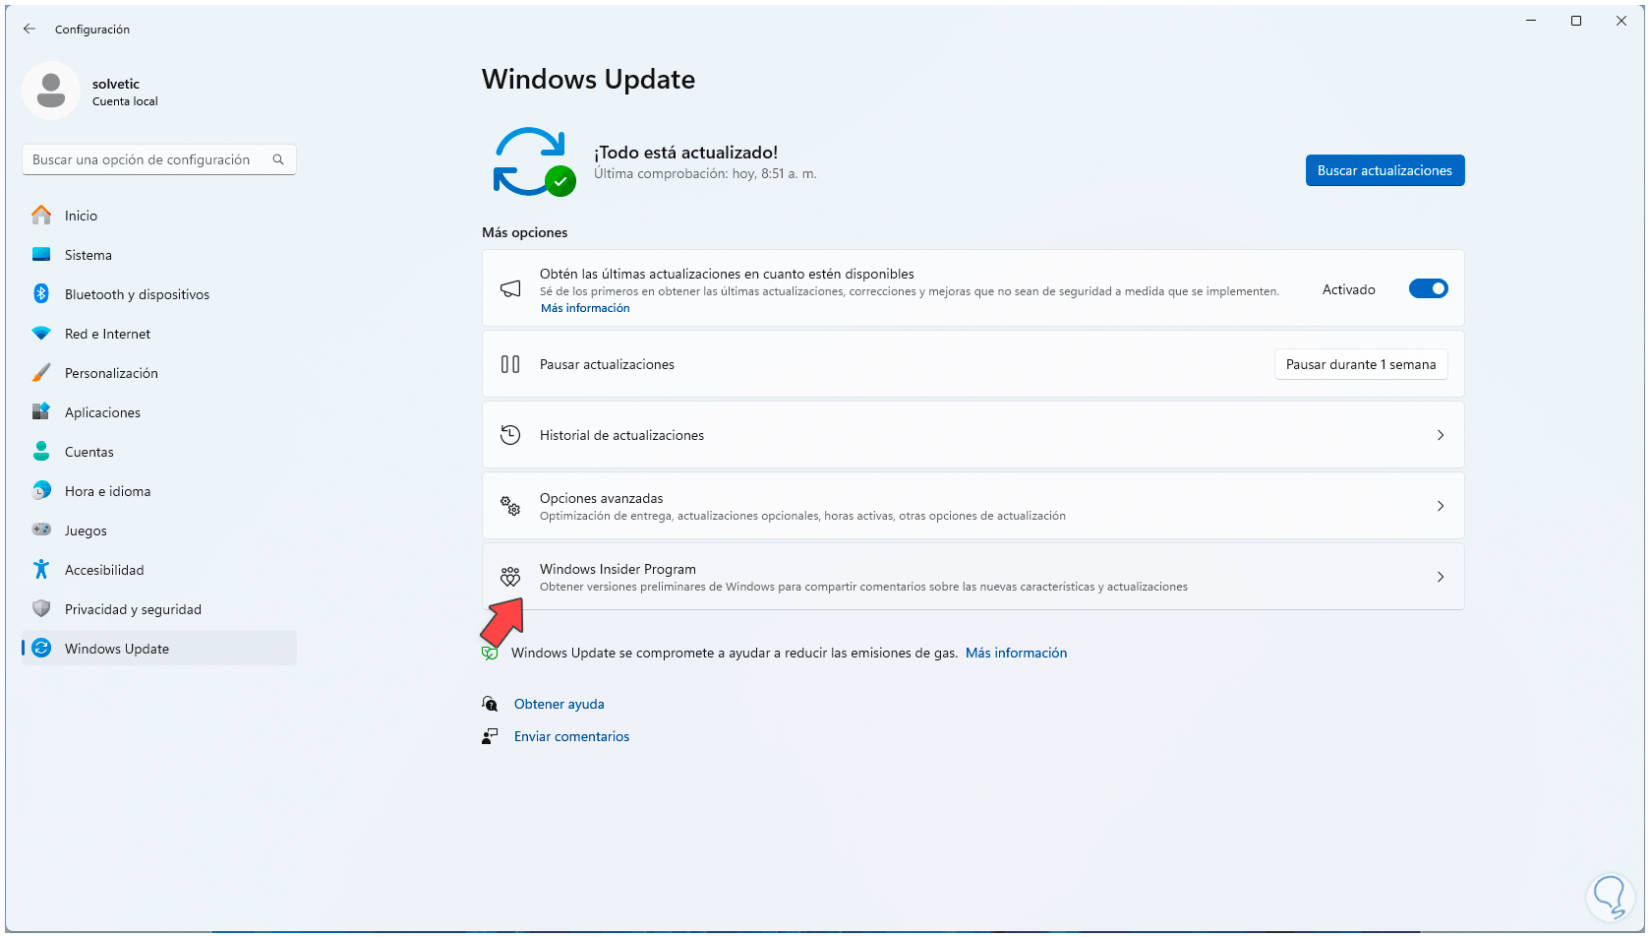
Task: Open Privacidad y seguridad
Action: [x=159, y=609]
